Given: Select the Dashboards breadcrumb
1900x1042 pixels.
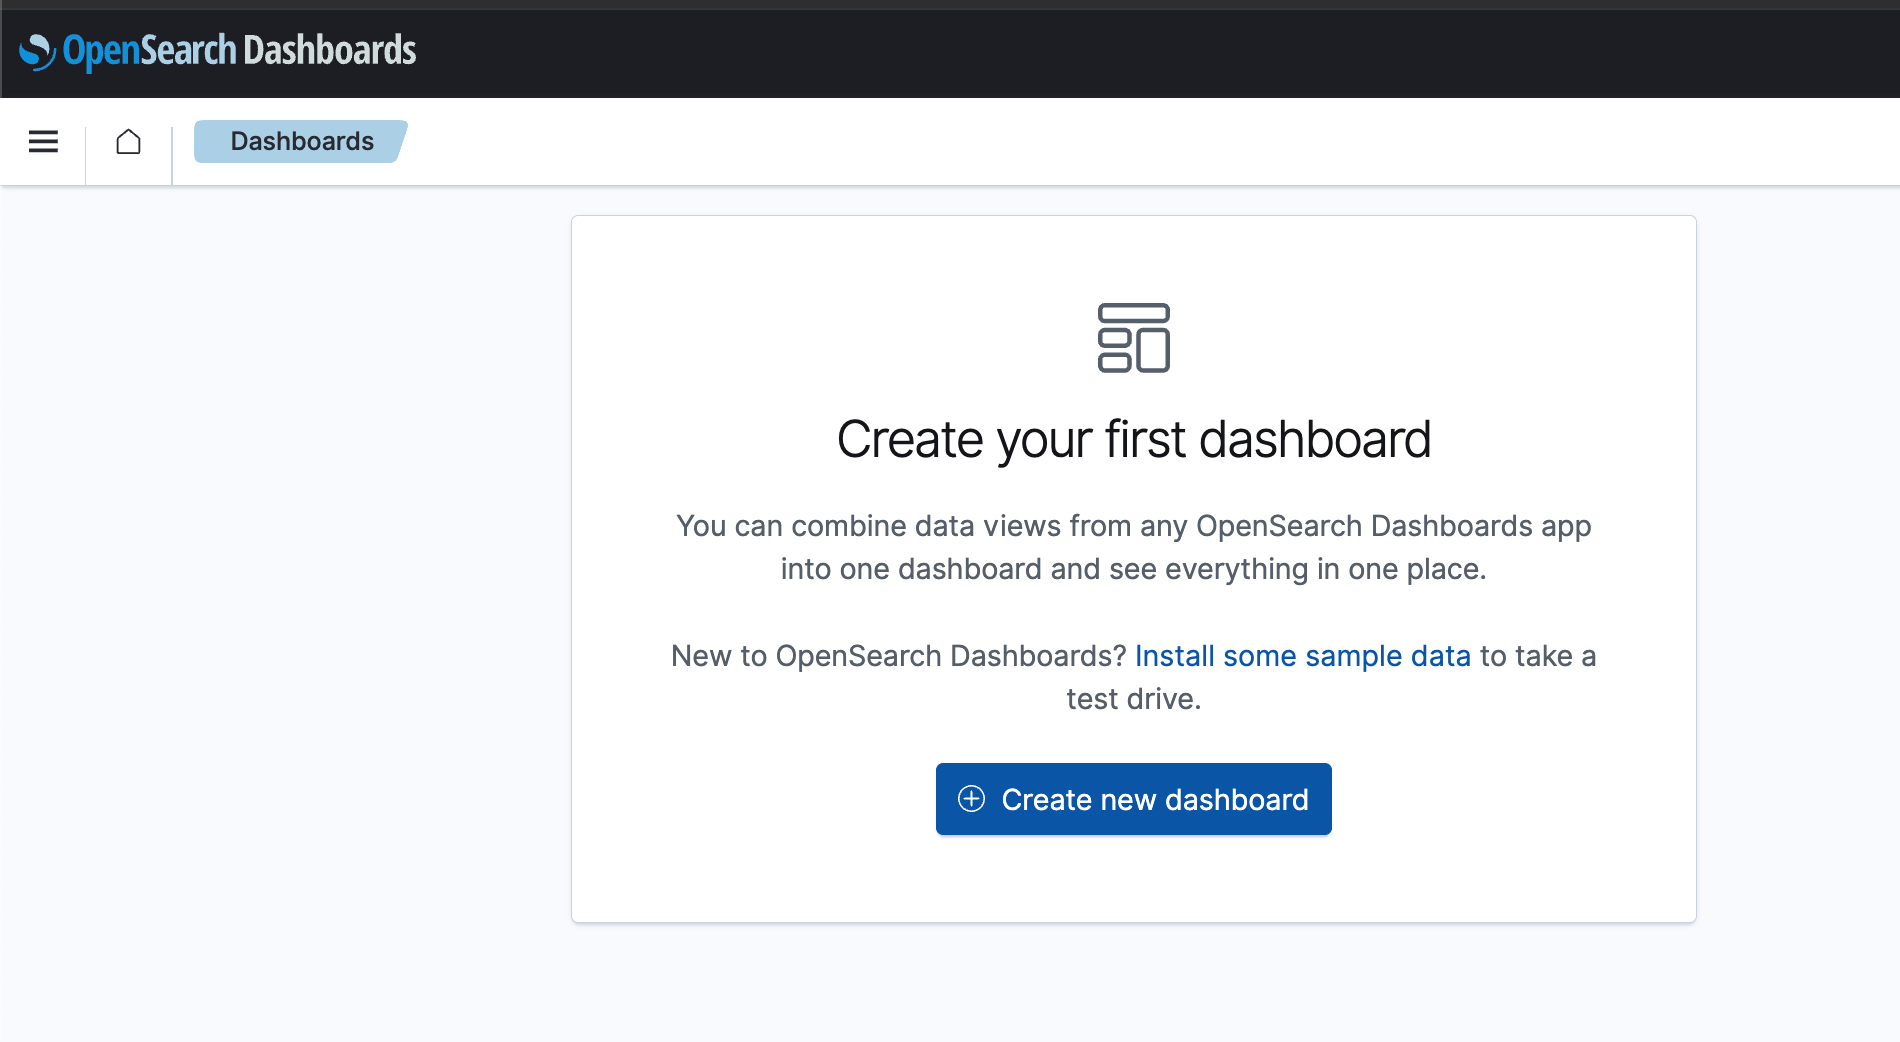Looking at the screenshot, I should coord(300,142).
